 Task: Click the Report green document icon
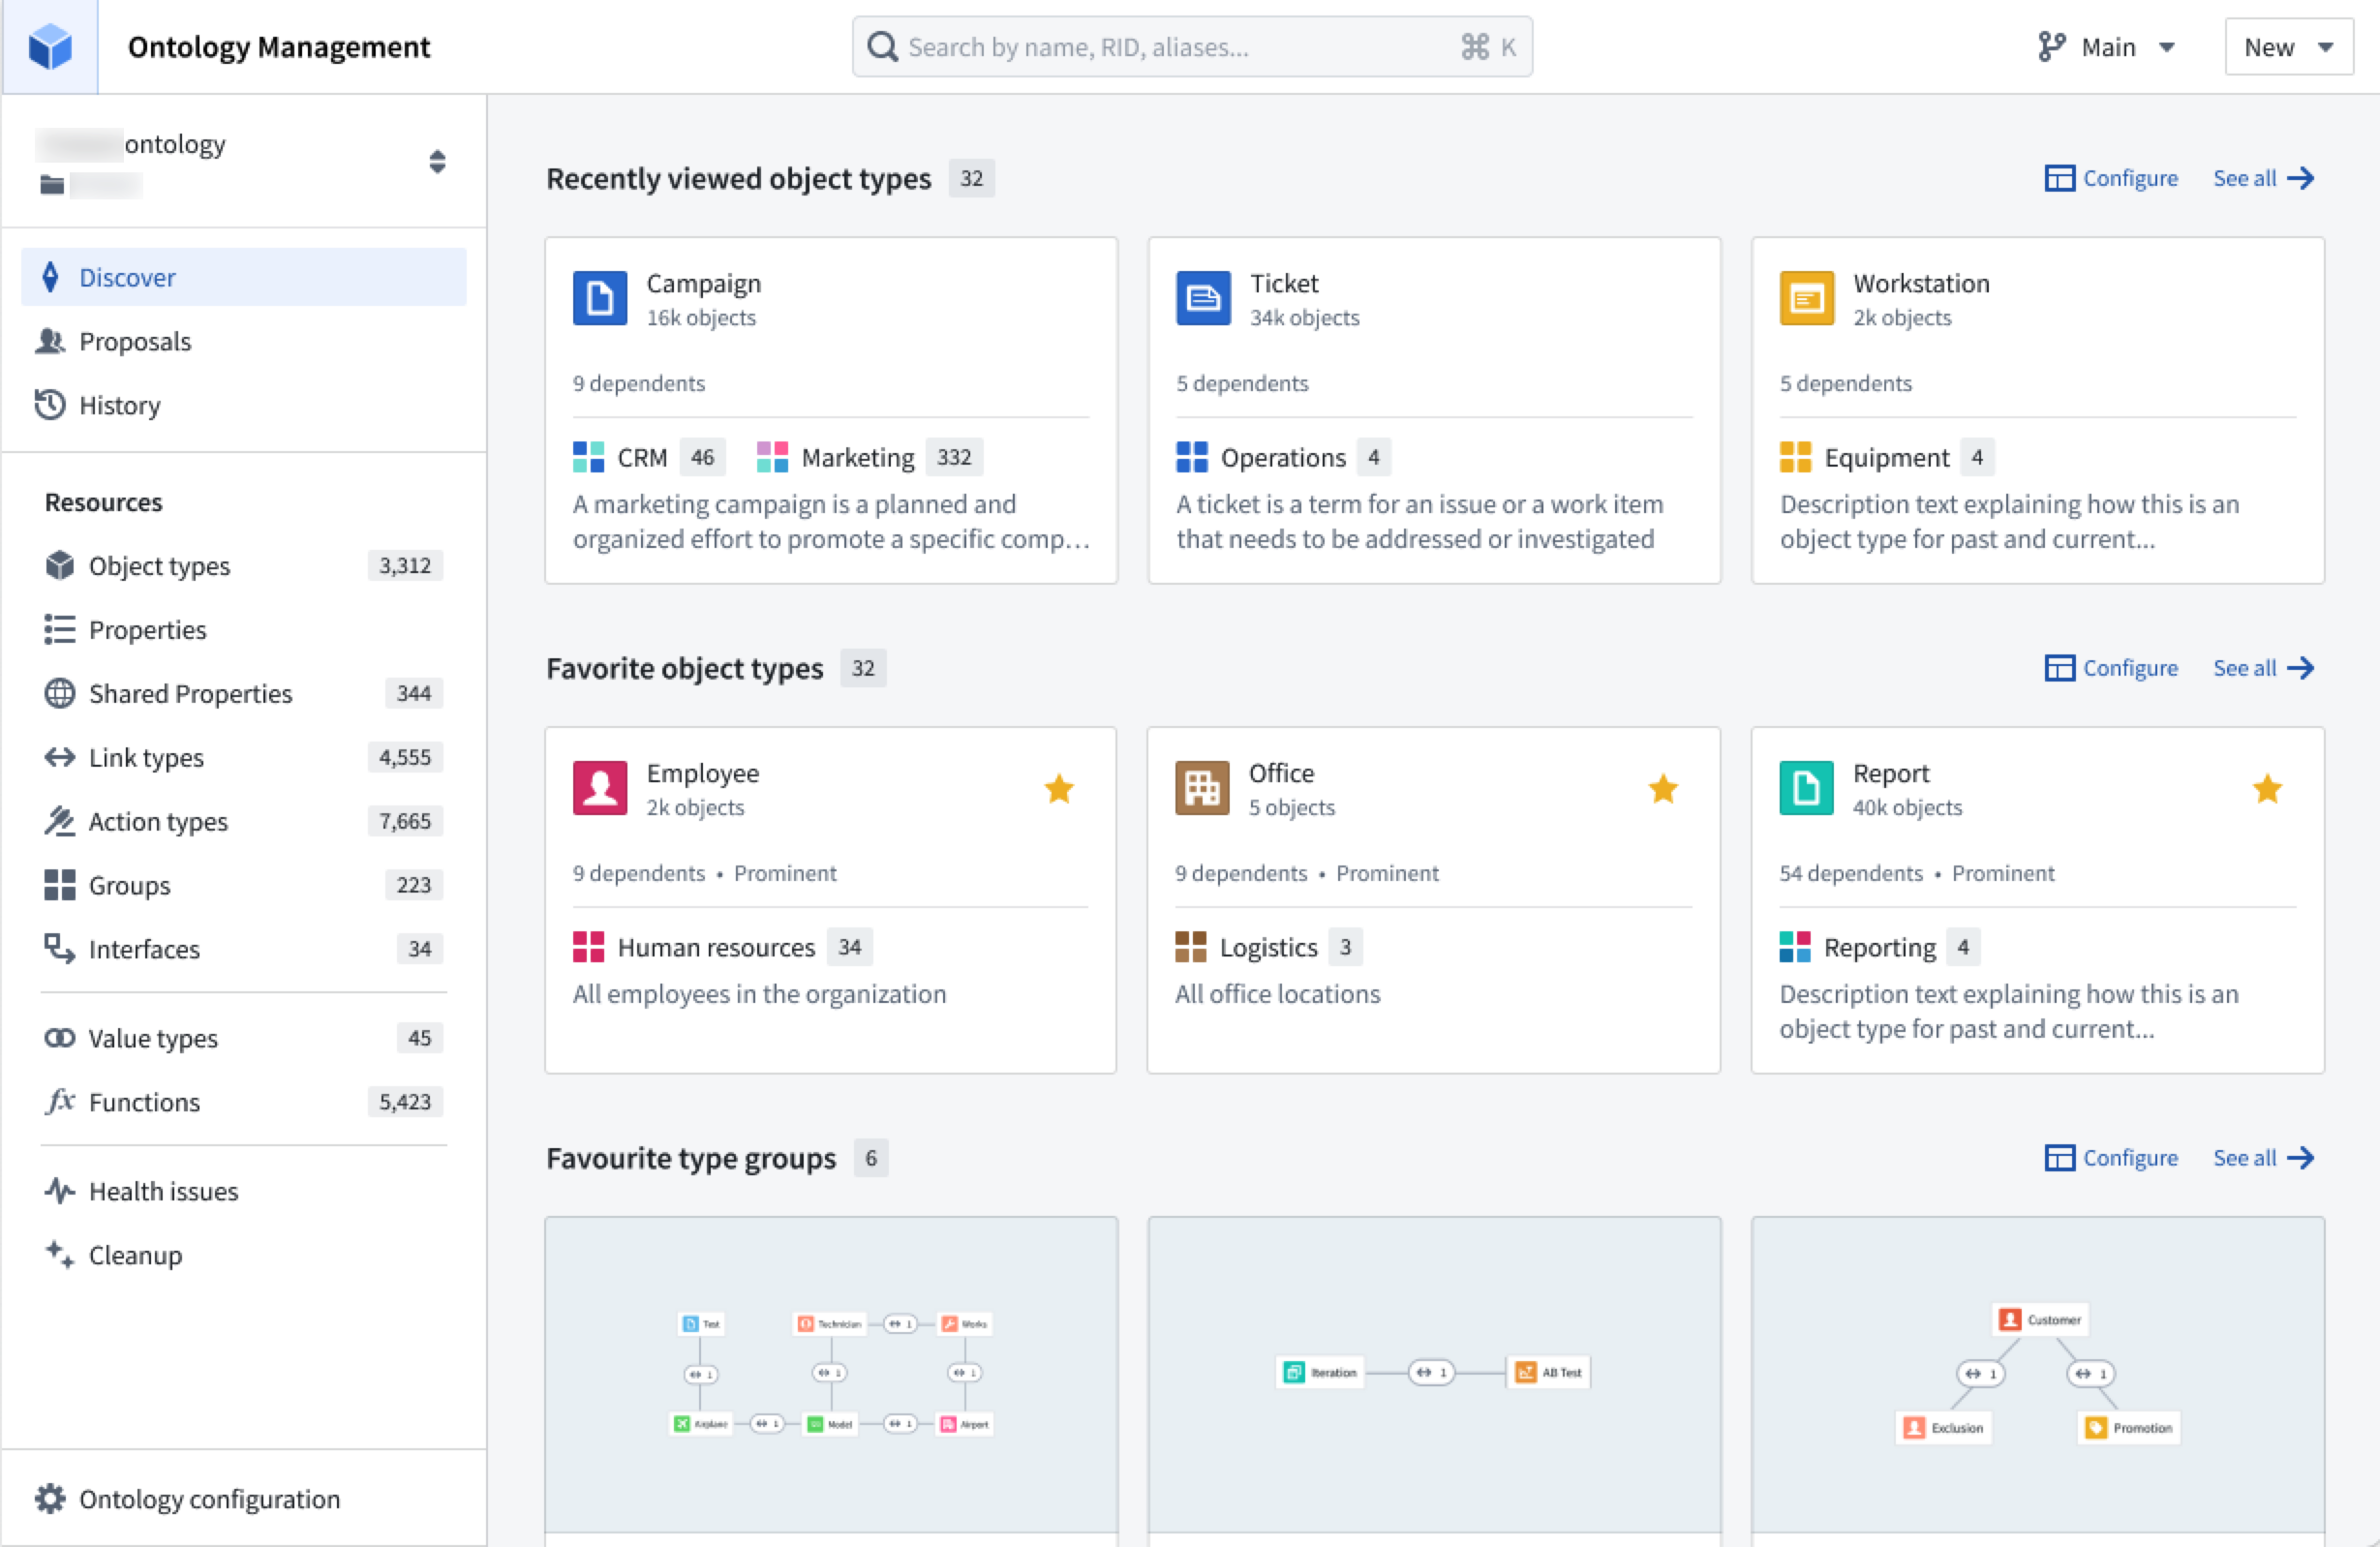coord(1806,788)
